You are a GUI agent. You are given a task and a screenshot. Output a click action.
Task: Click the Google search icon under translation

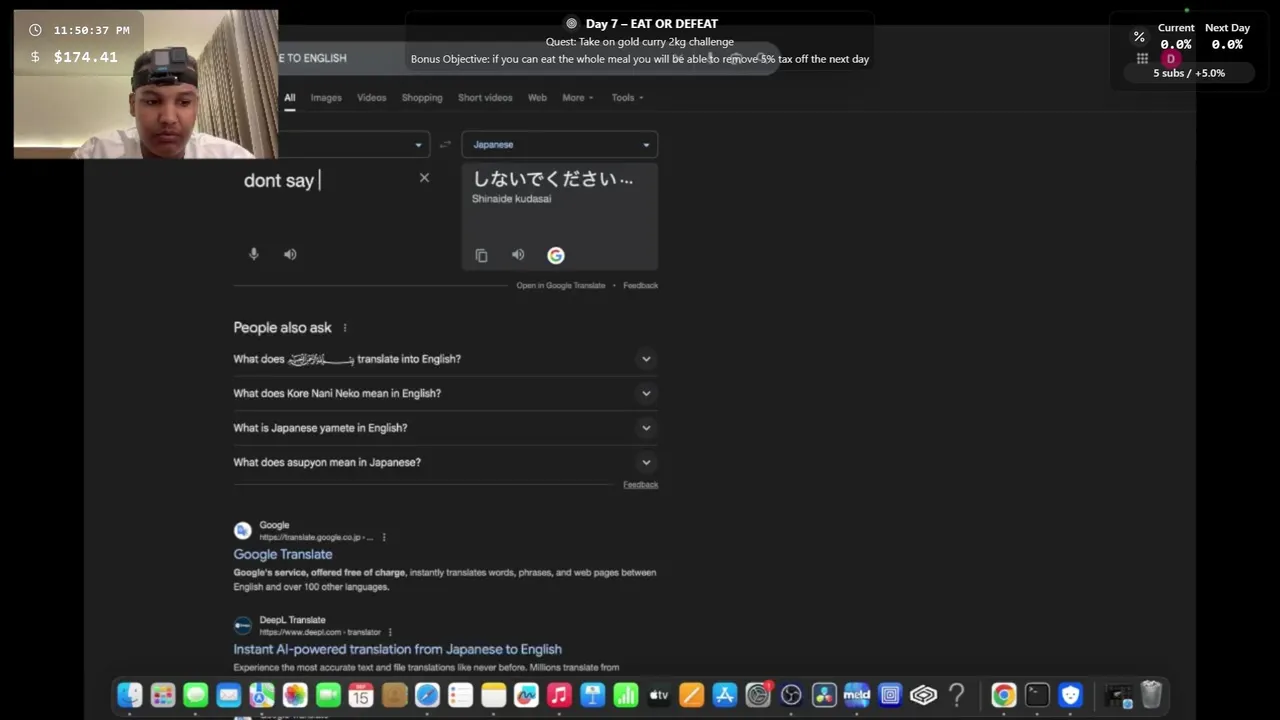[556, 256]
